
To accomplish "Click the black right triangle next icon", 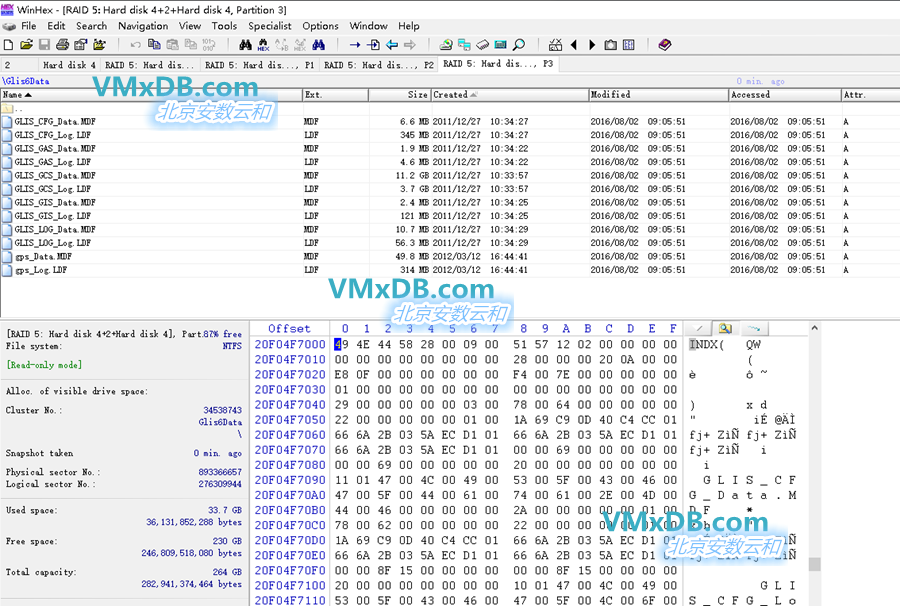I will 592,45.
